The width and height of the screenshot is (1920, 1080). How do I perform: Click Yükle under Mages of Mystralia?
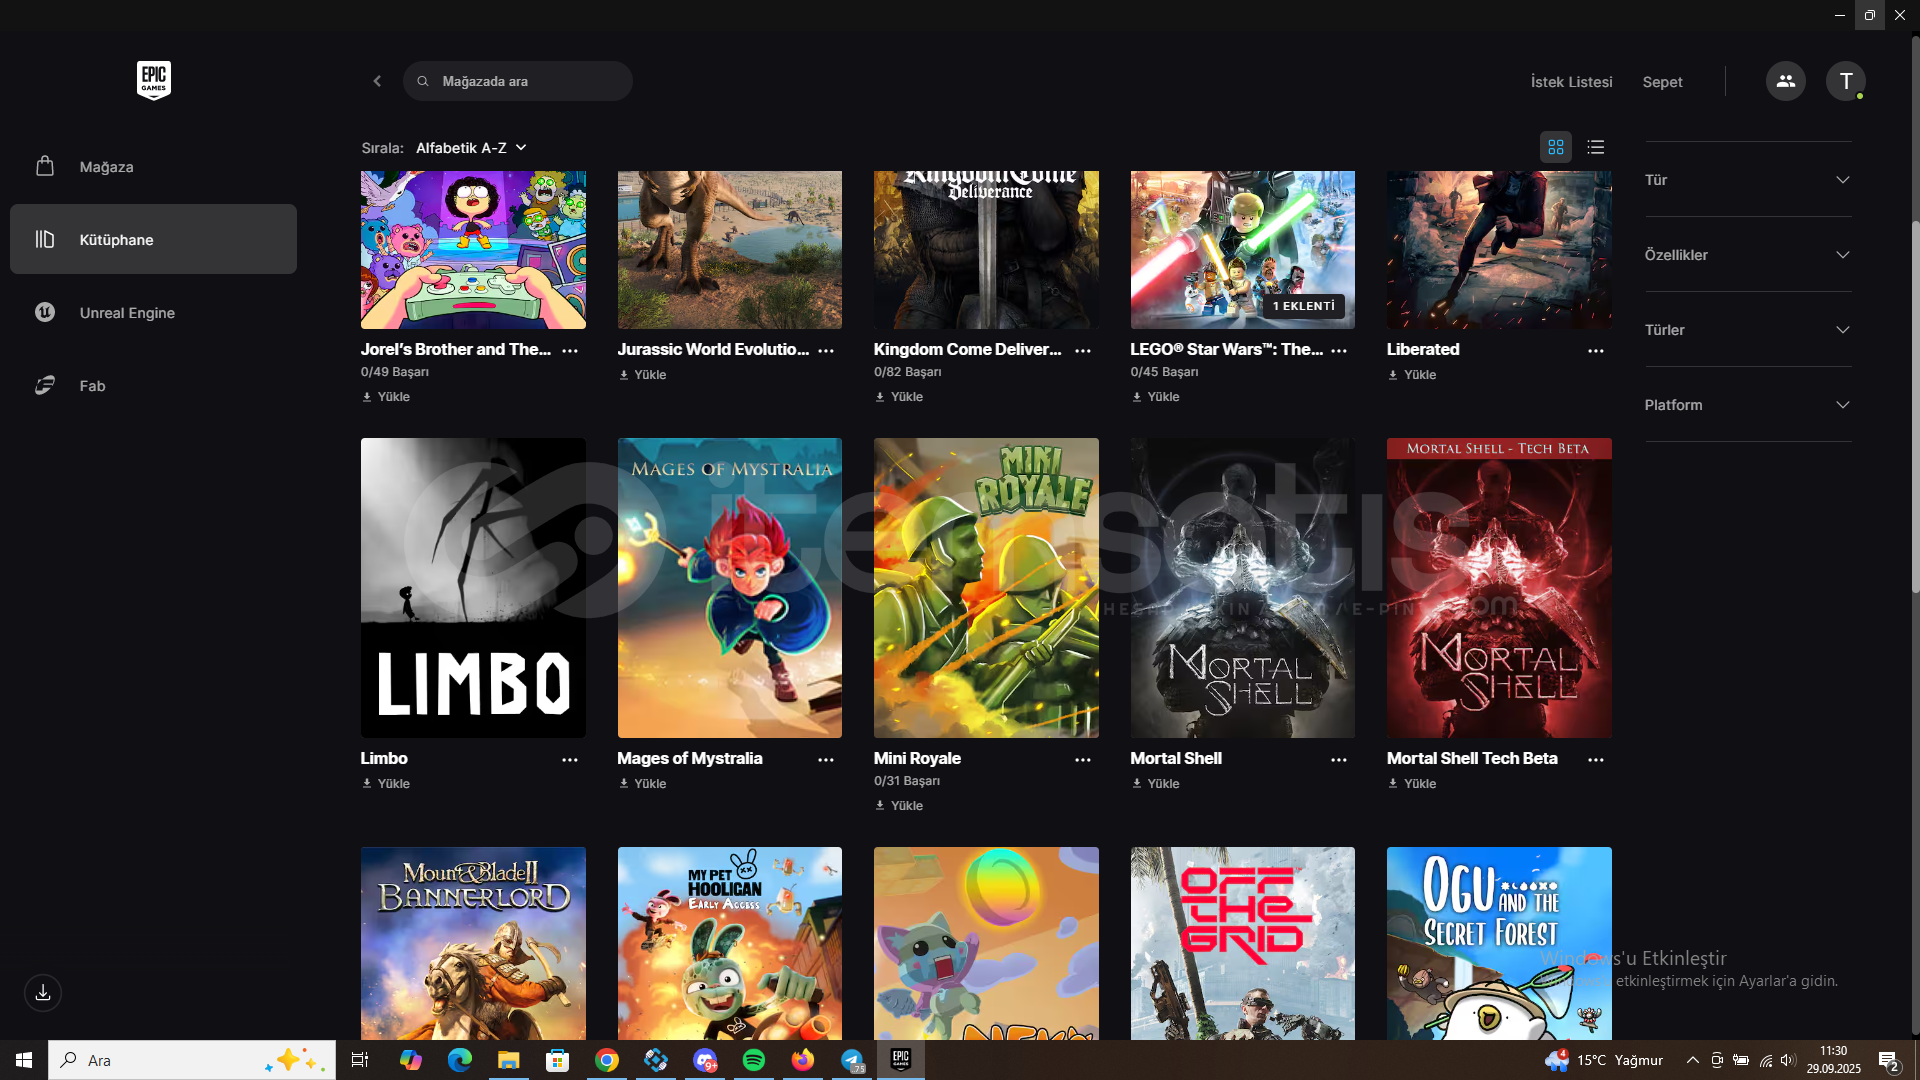point(642,784)
